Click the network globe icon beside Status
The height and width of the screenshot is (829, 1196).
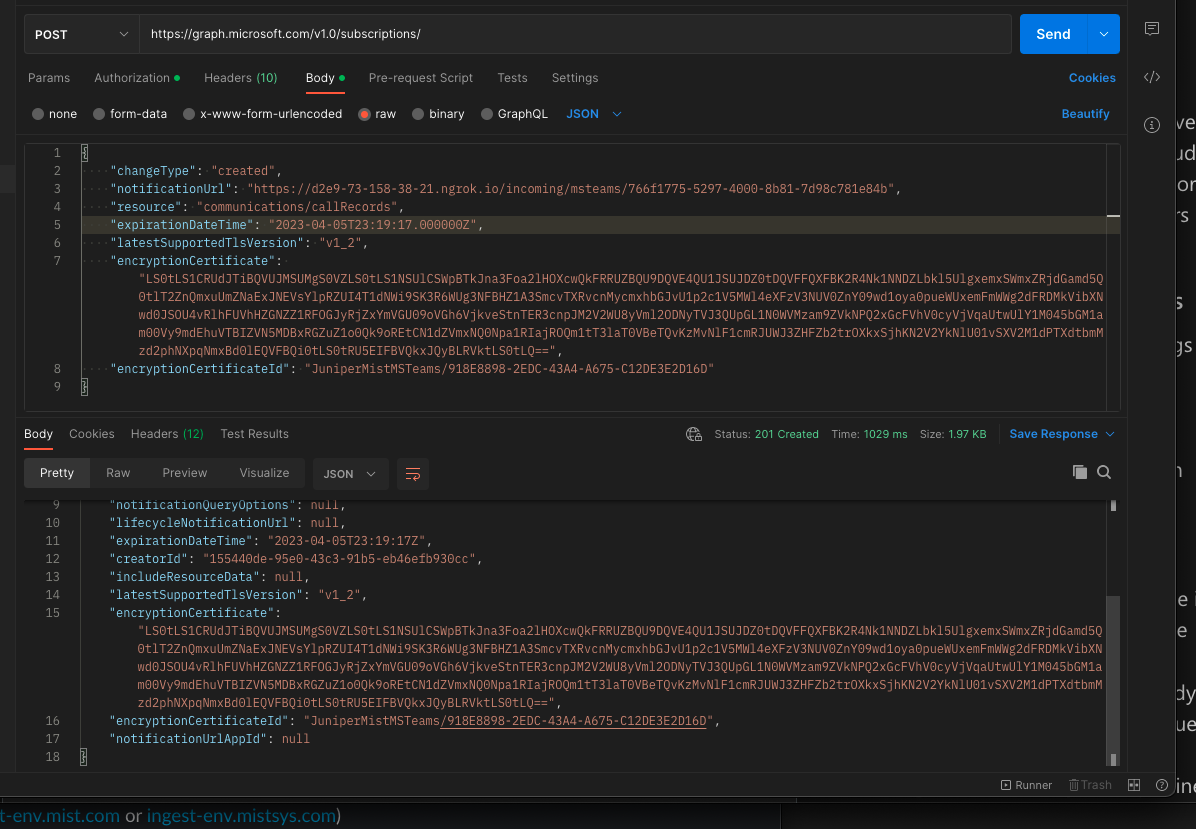(693, 434)
